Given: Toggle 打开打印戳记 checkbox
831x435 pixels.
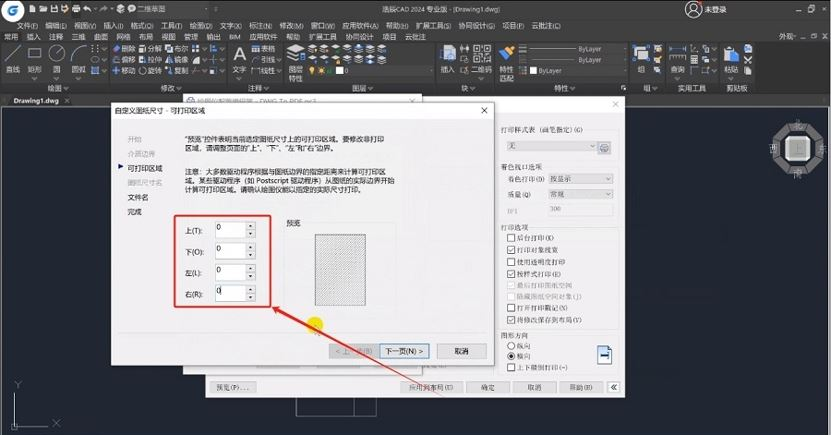Looking at the screenshot, I should 511,308.
